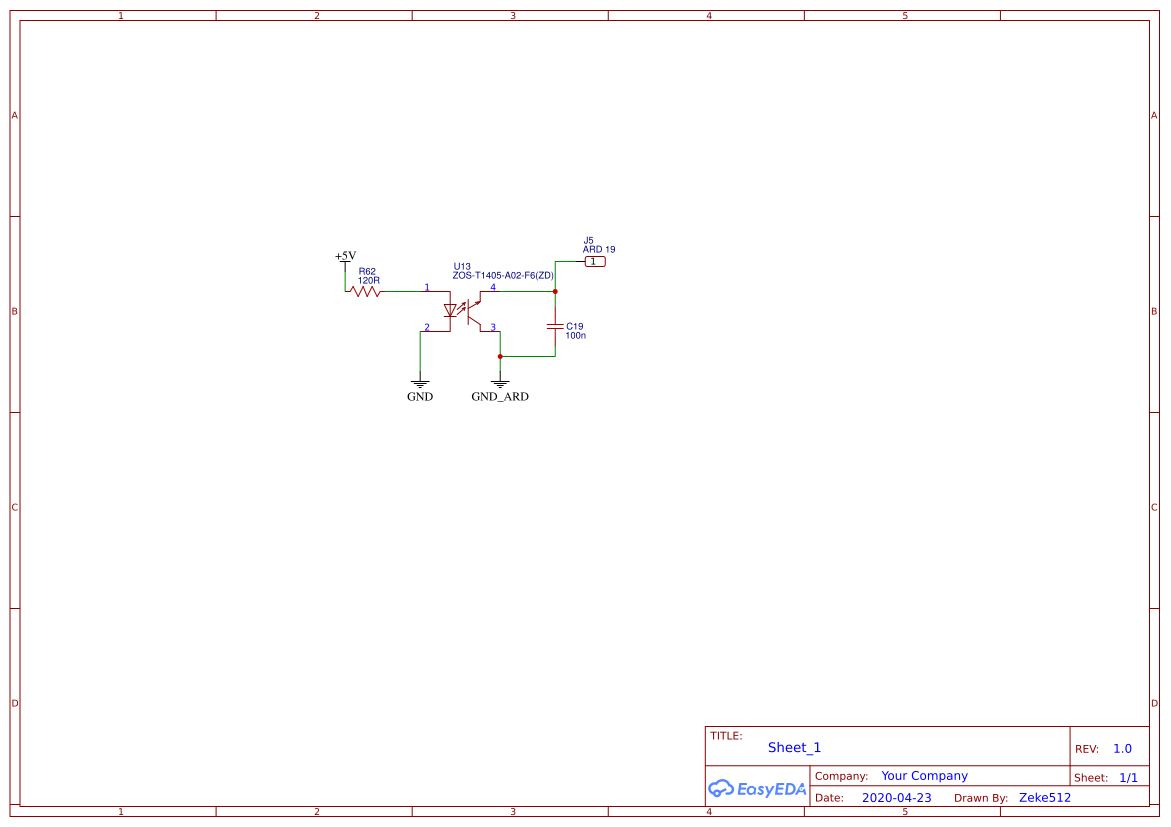Click the Zeke512 drawn-by name
Image resolution: width=1171 pixels, height=827 pixels.
[x=1044, y=797]
